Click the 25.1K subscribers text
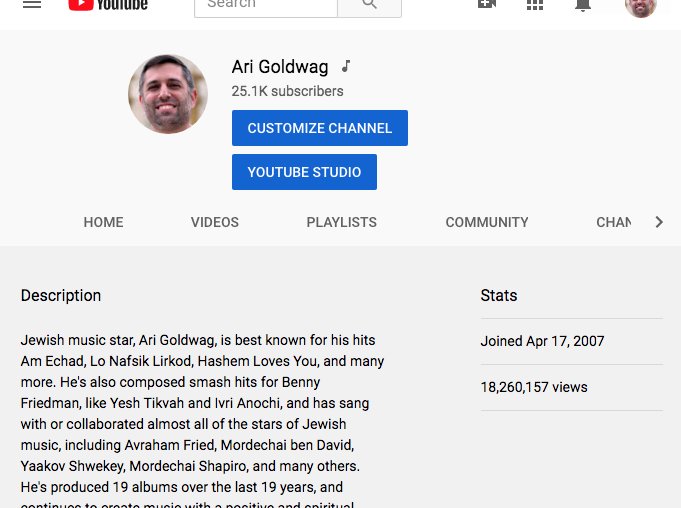 [x=287, y=91]
